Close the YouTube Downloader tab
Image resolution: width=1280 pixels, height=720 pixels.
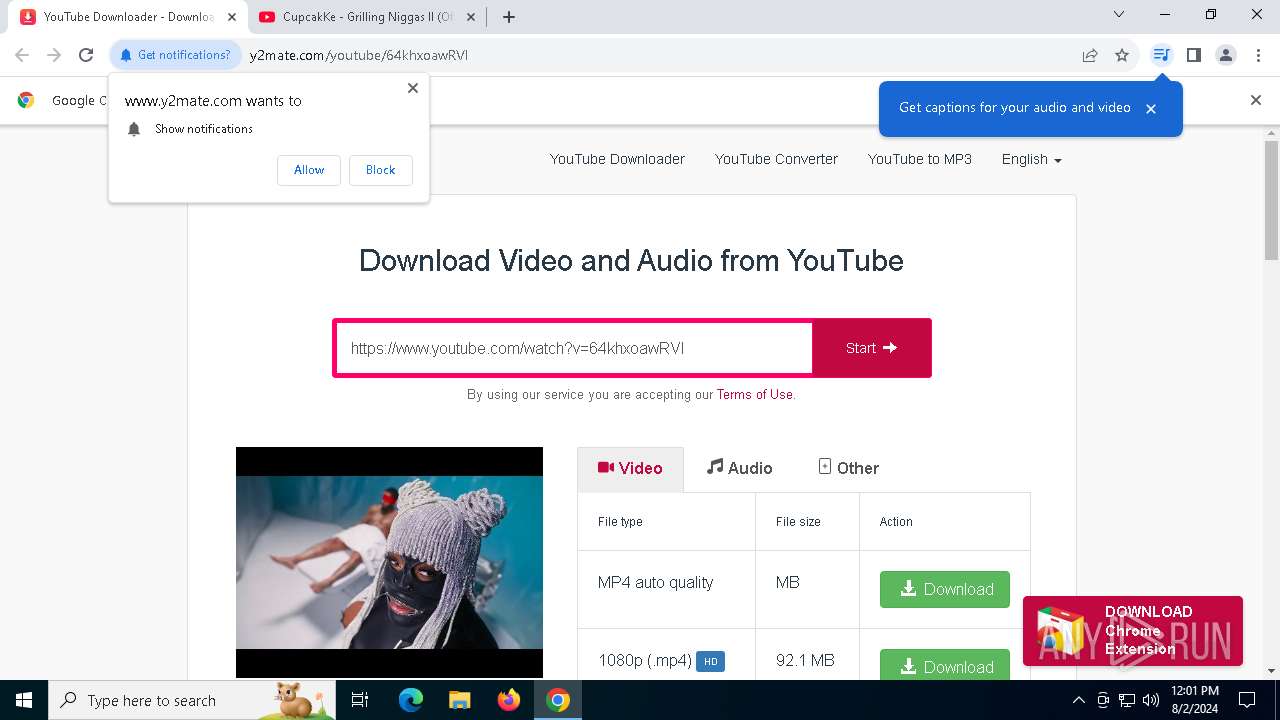232,17
